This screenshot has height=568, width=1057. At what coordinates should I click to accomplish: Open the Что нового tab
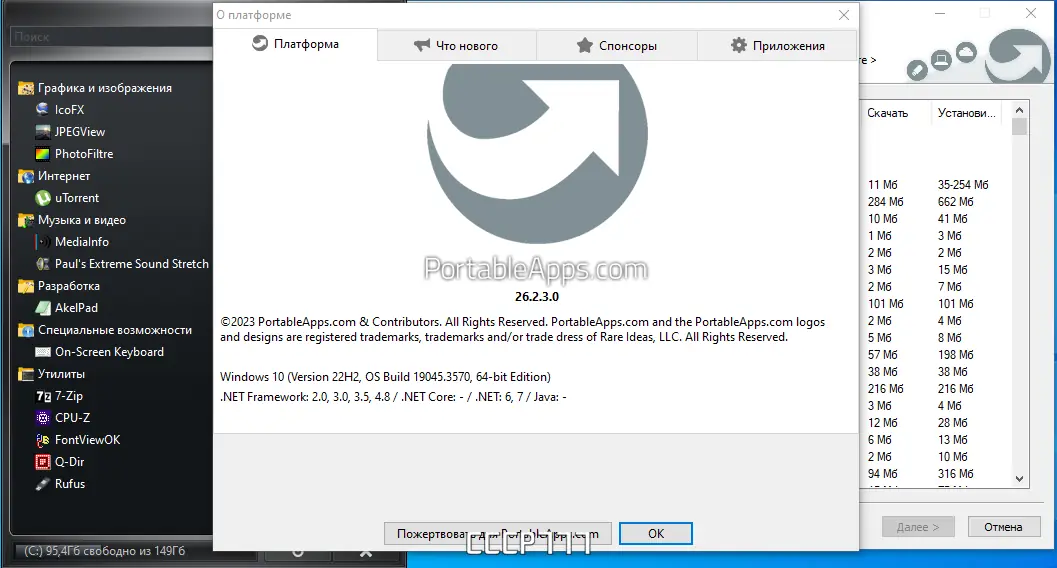(x=456, y=46)
